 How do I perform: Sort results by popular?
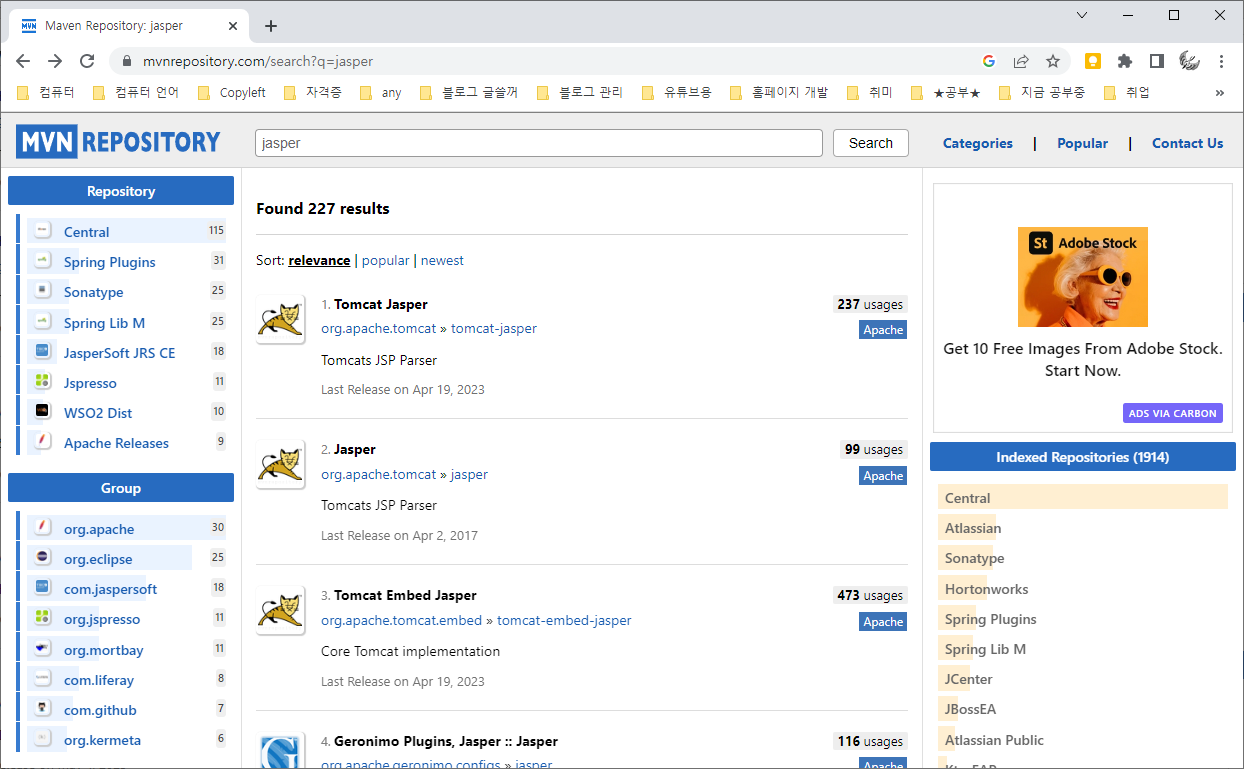pyautogui.click(x=385, y=260)
